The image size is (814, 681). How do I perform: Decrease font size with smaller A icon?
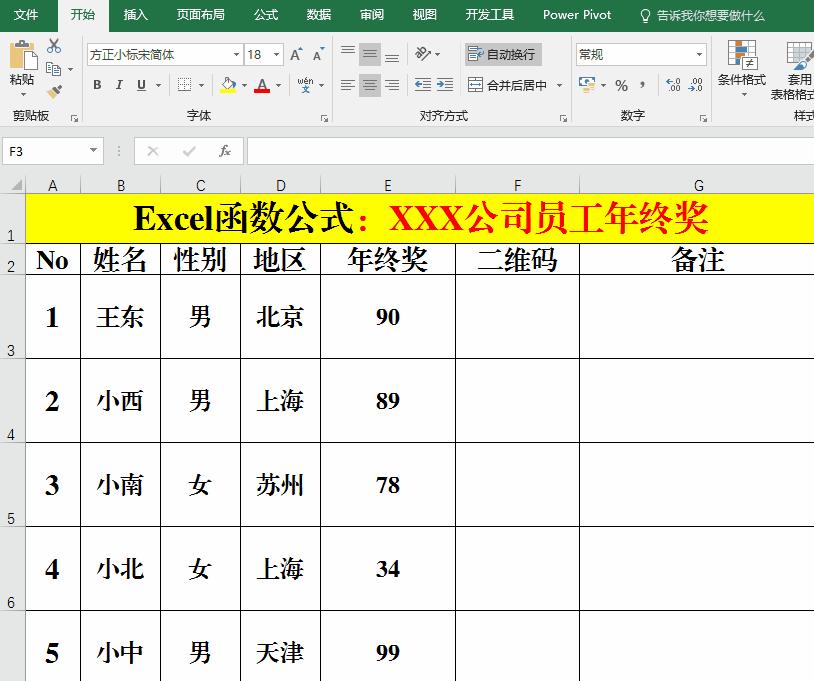point(318,55)
